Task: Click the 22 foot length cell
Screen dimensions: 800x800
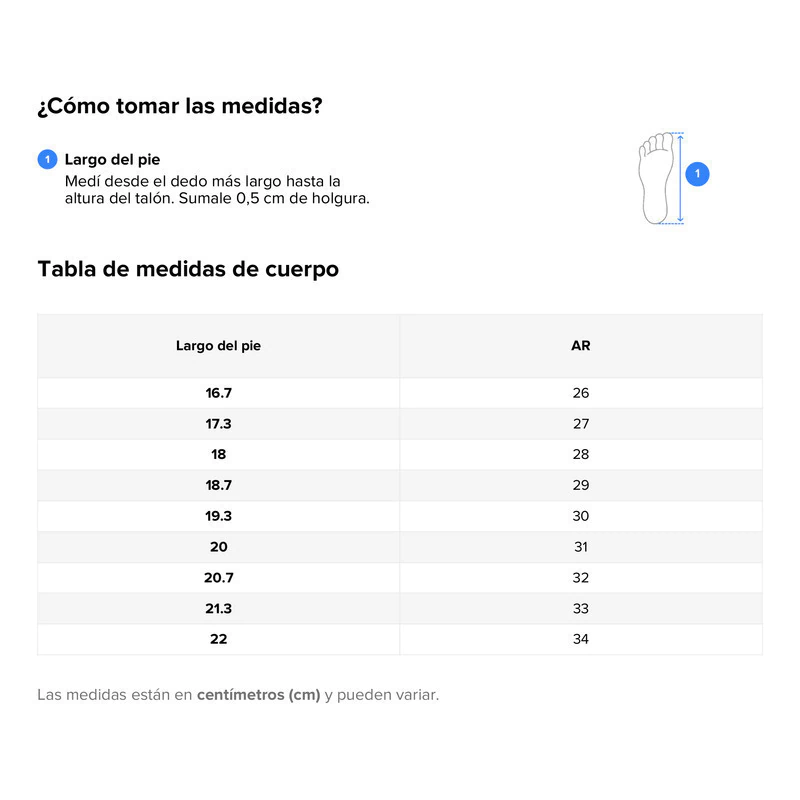Action: pos(218,639)
